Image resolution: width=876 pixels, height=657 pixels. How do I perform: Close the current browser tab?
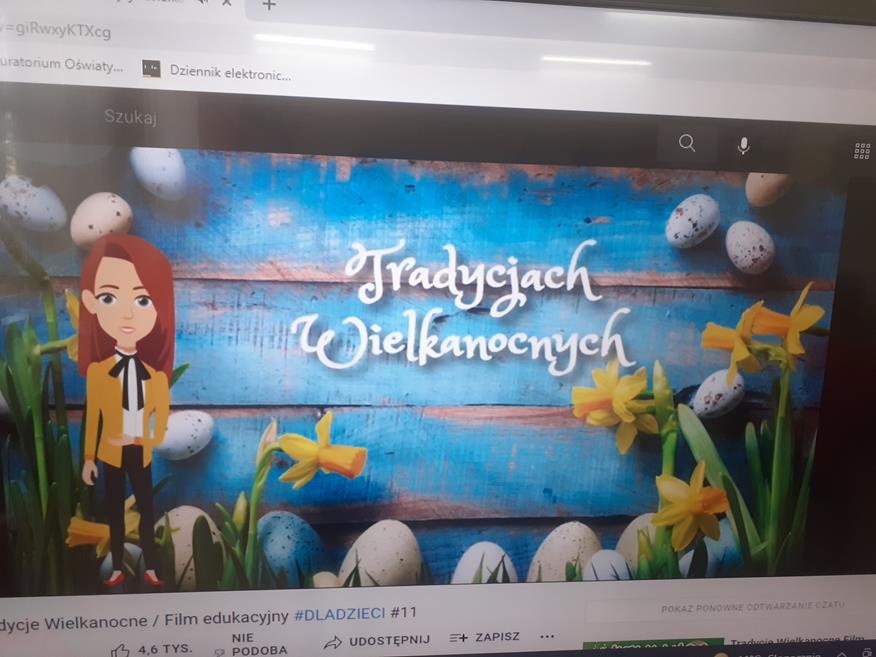pyautogui.click(x=226, y=3)
